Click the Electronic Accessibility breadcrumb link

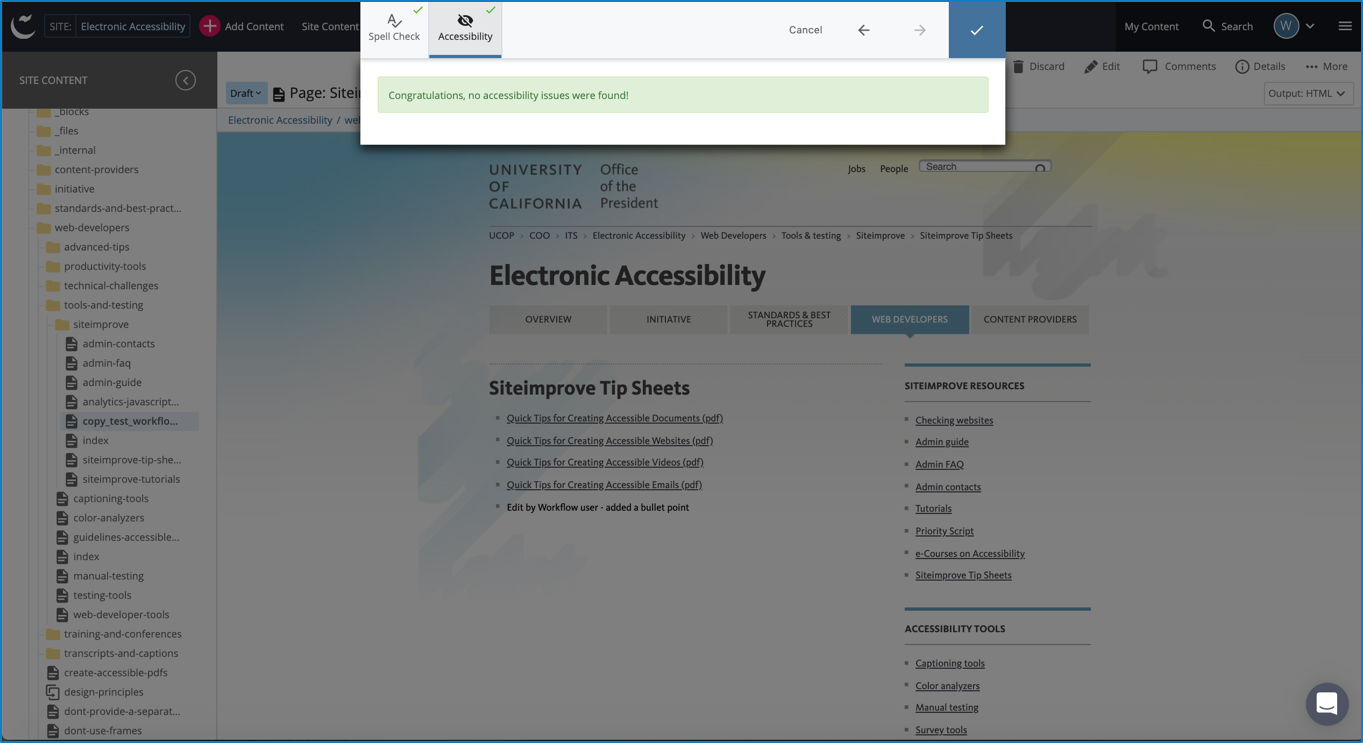pos(280,120)
